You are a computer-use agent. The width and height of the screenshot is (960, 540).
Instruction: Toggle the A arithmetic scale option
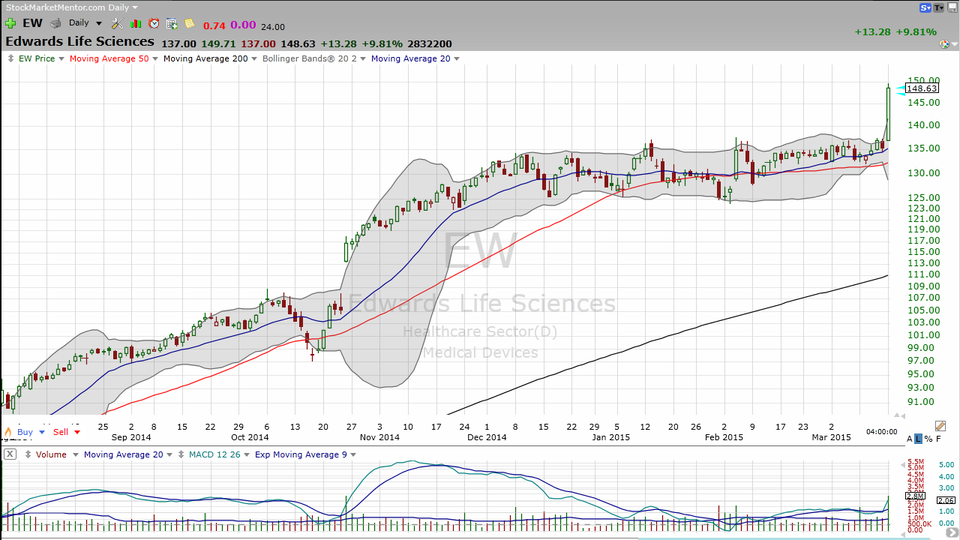(x=910, y=439)
